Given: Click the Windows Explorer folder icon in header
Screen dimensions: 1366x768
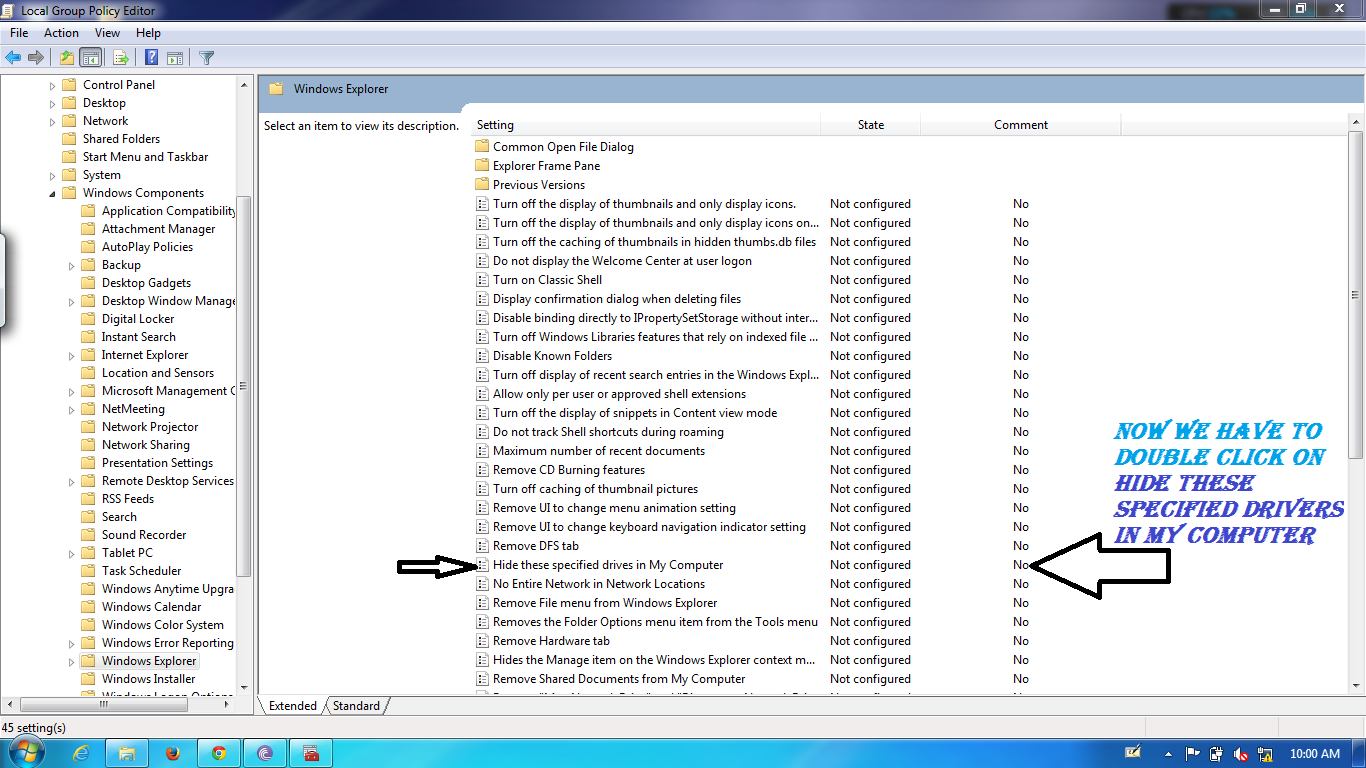Looking at the screenshot, I should point(276,89).
